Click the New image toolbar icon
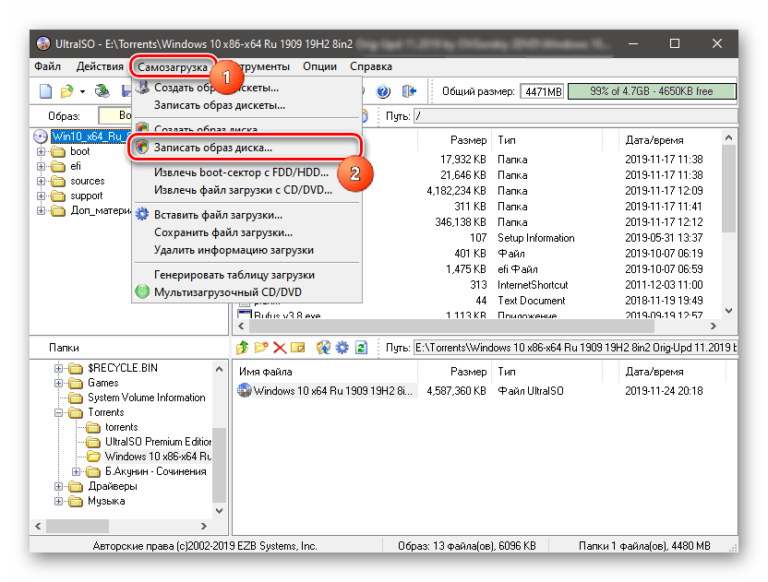The image size is (768, 582). tap(45, 92)
